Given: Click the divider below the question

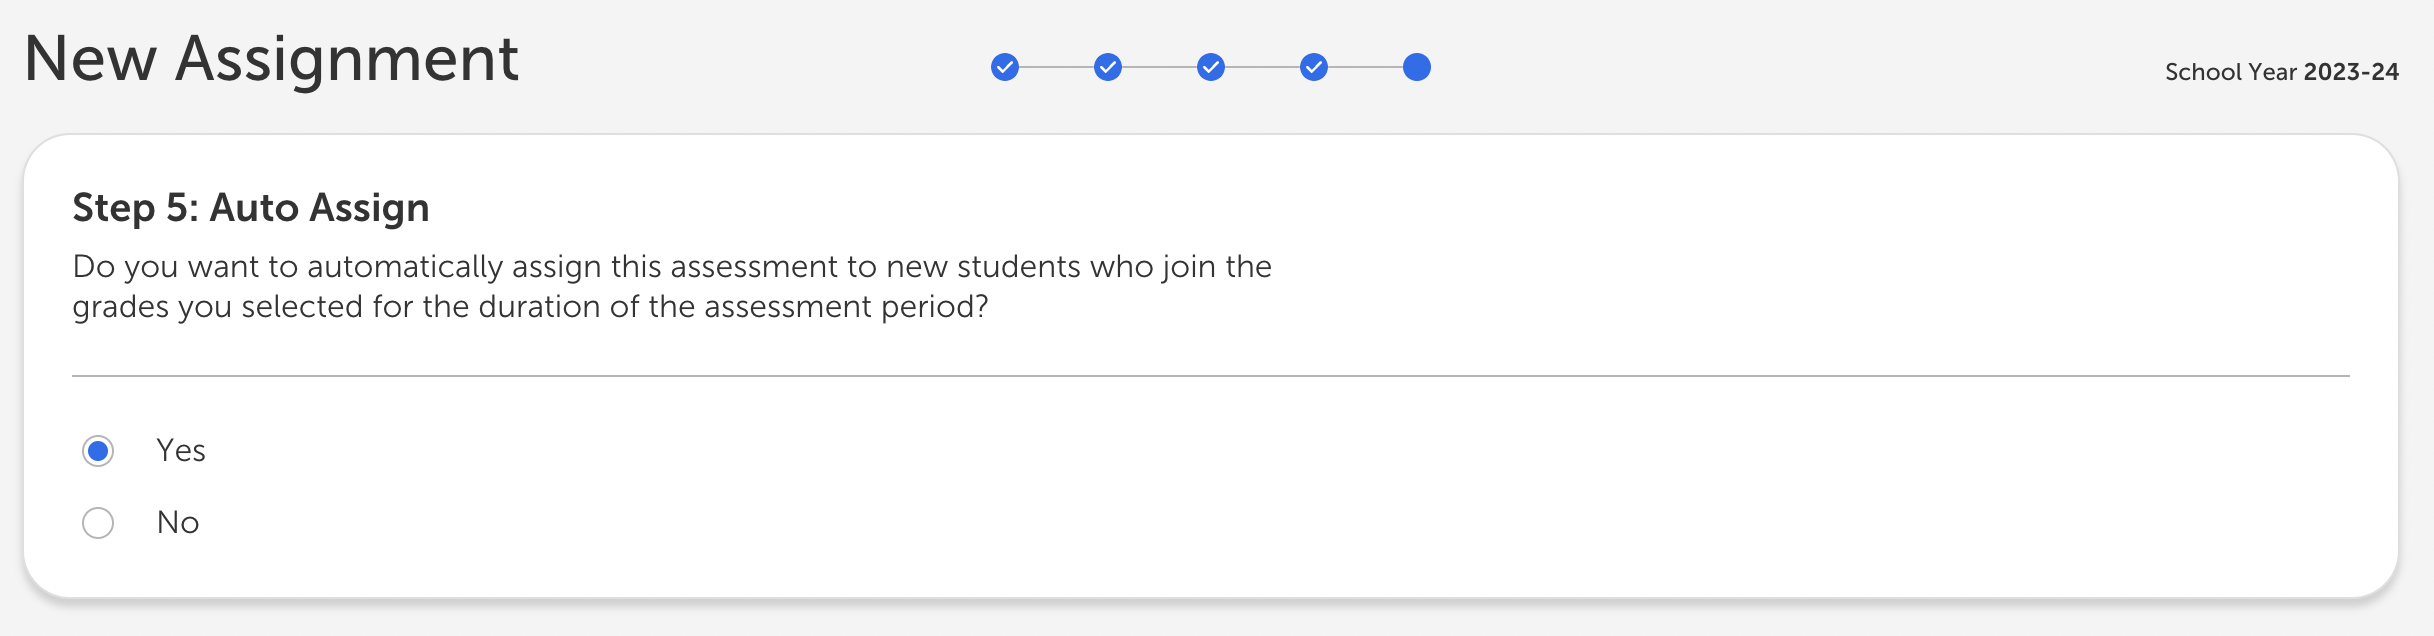Looking at the screenshot, I should pos(1211,376).
